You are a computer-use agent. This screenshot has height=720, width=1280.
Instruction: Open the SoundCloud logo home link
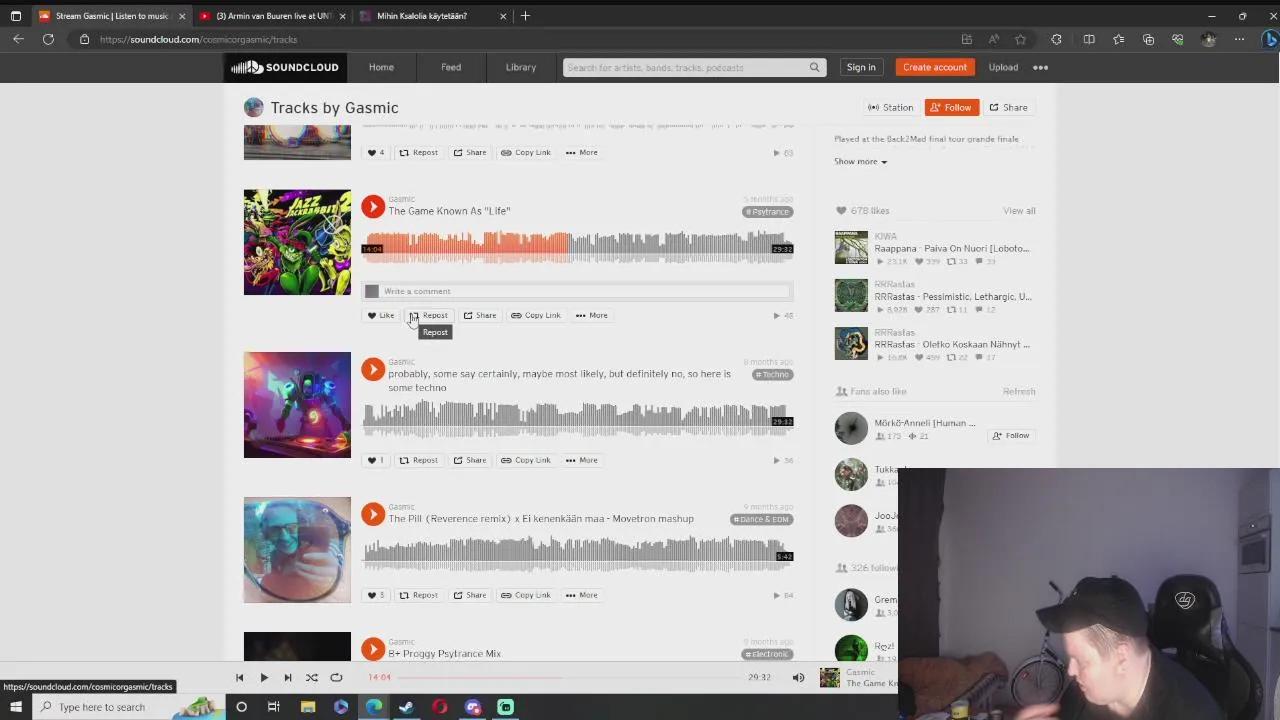(x=285, y=67)
